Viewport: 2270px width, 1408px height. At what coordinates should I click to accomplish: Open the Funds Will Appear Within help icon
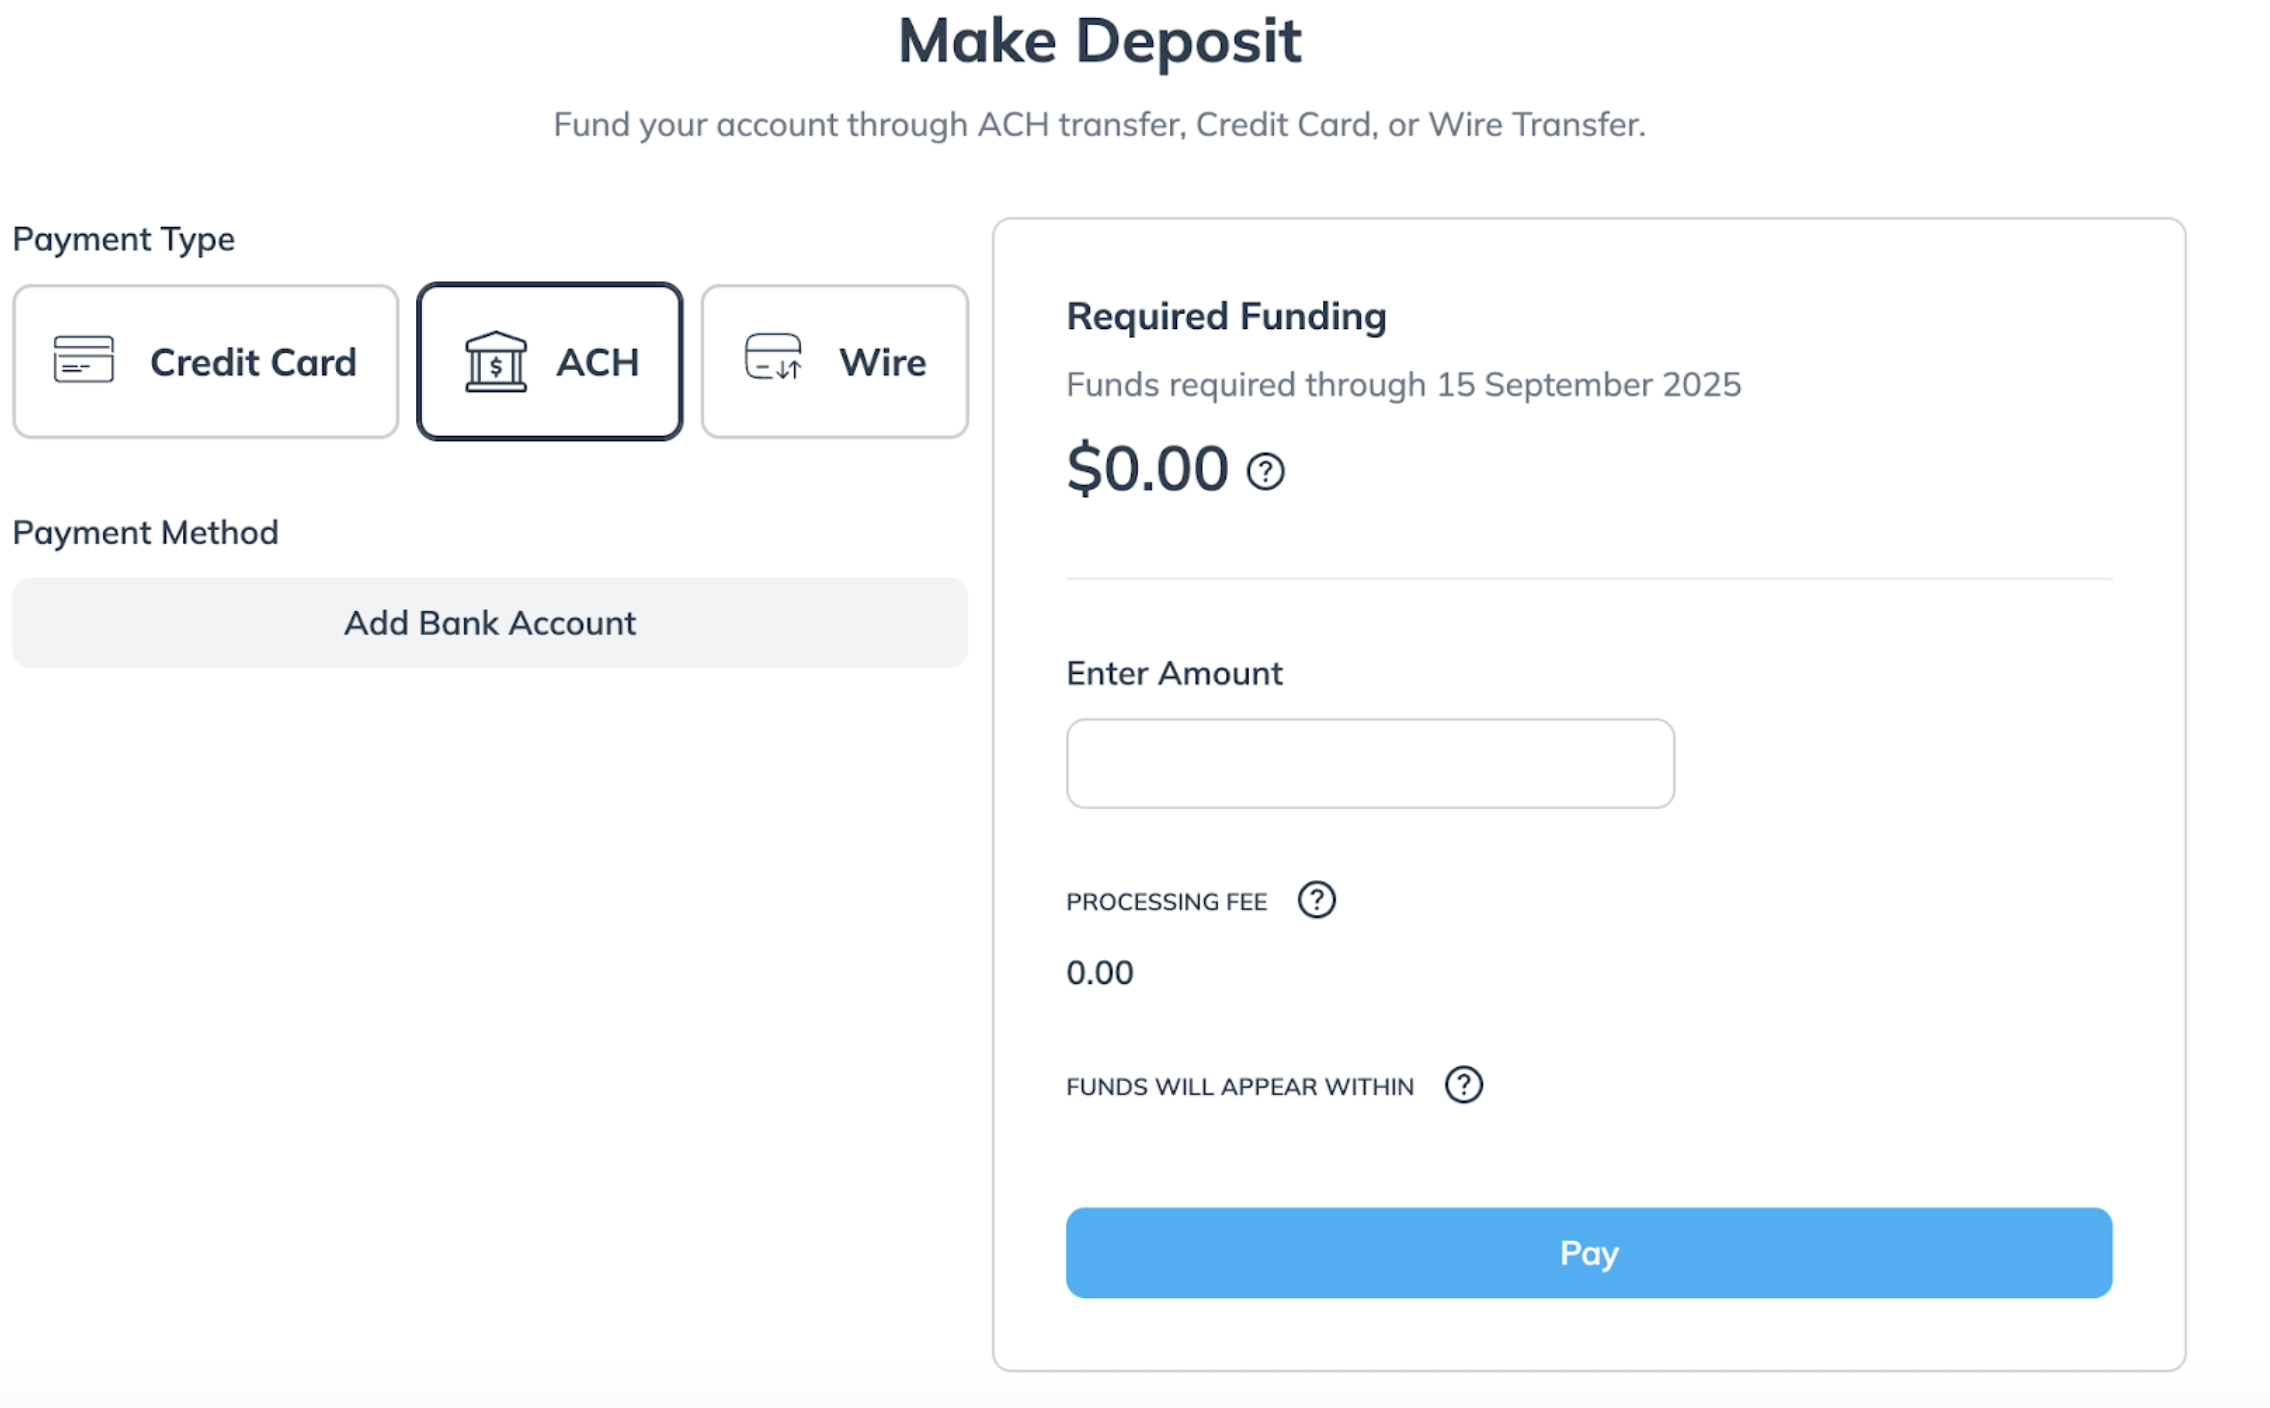pyautogui.click(x=1463, y=1085)
